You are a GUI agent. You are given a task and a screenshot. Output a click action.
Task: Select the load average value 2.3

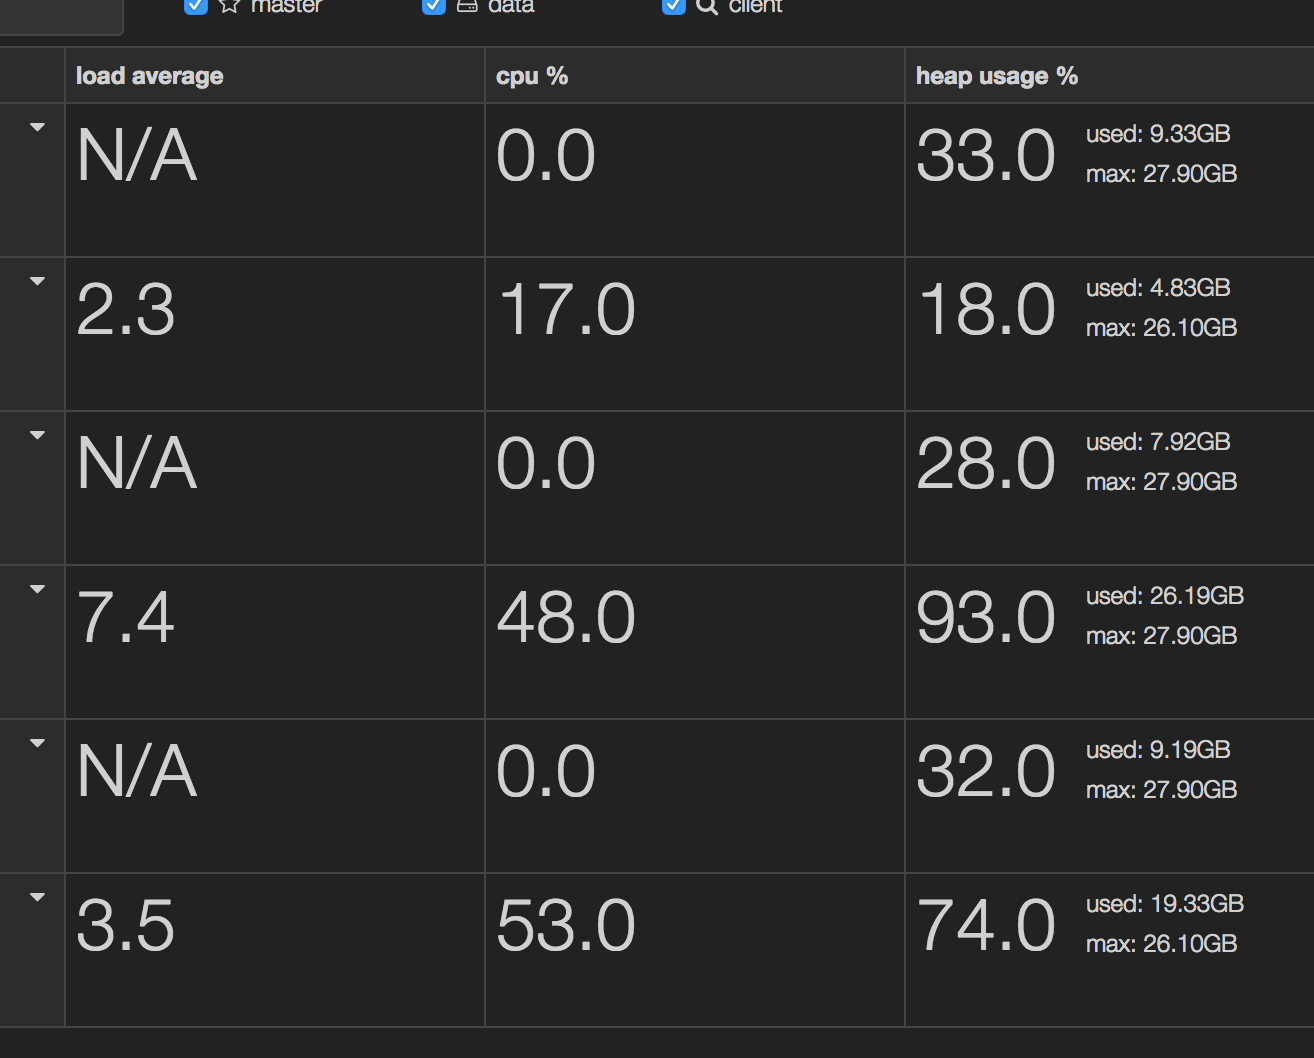click(126, 309)
